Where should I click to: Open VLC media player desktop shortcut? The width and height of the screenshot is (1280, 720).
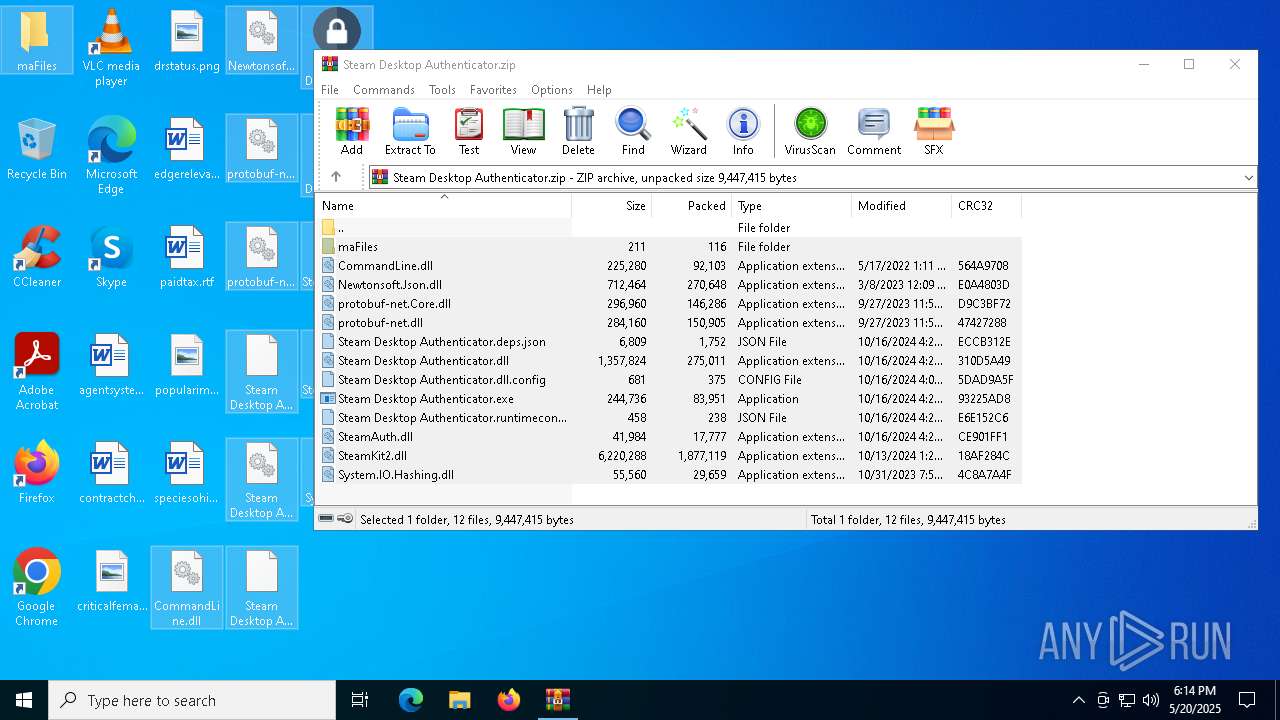tap(111, 49)
